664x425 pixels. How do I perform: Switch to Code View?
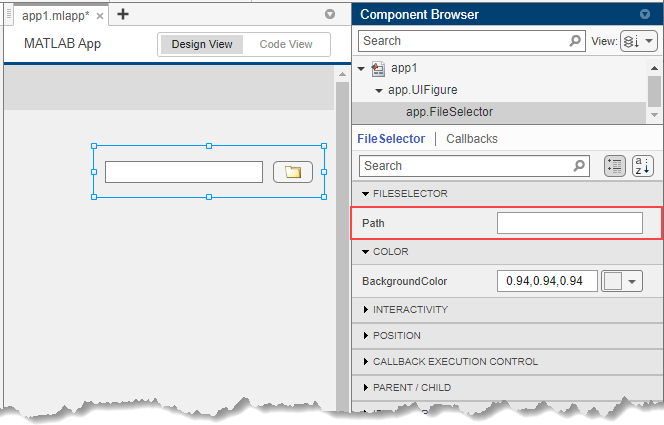tap(286, 44)
